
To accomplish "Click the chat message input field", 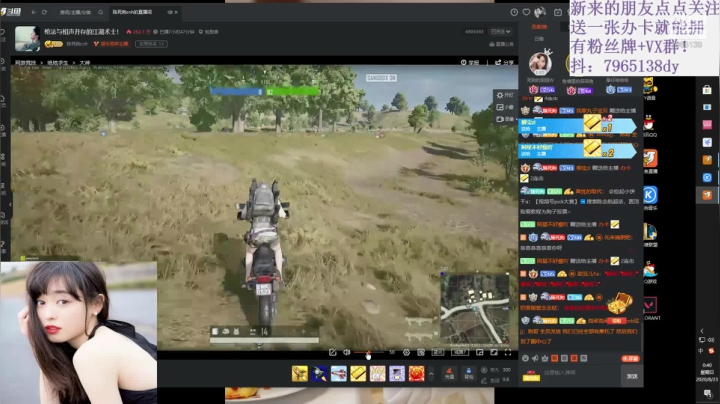I will (581, 373).
